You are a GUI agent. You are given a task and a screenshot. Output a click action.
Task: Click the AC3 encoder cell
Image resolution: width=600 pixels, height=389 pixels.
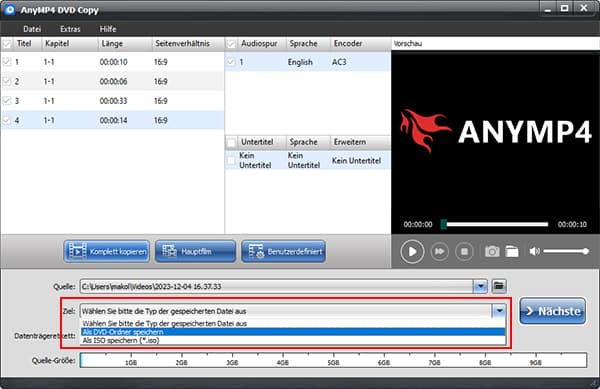tap(339, 62)
